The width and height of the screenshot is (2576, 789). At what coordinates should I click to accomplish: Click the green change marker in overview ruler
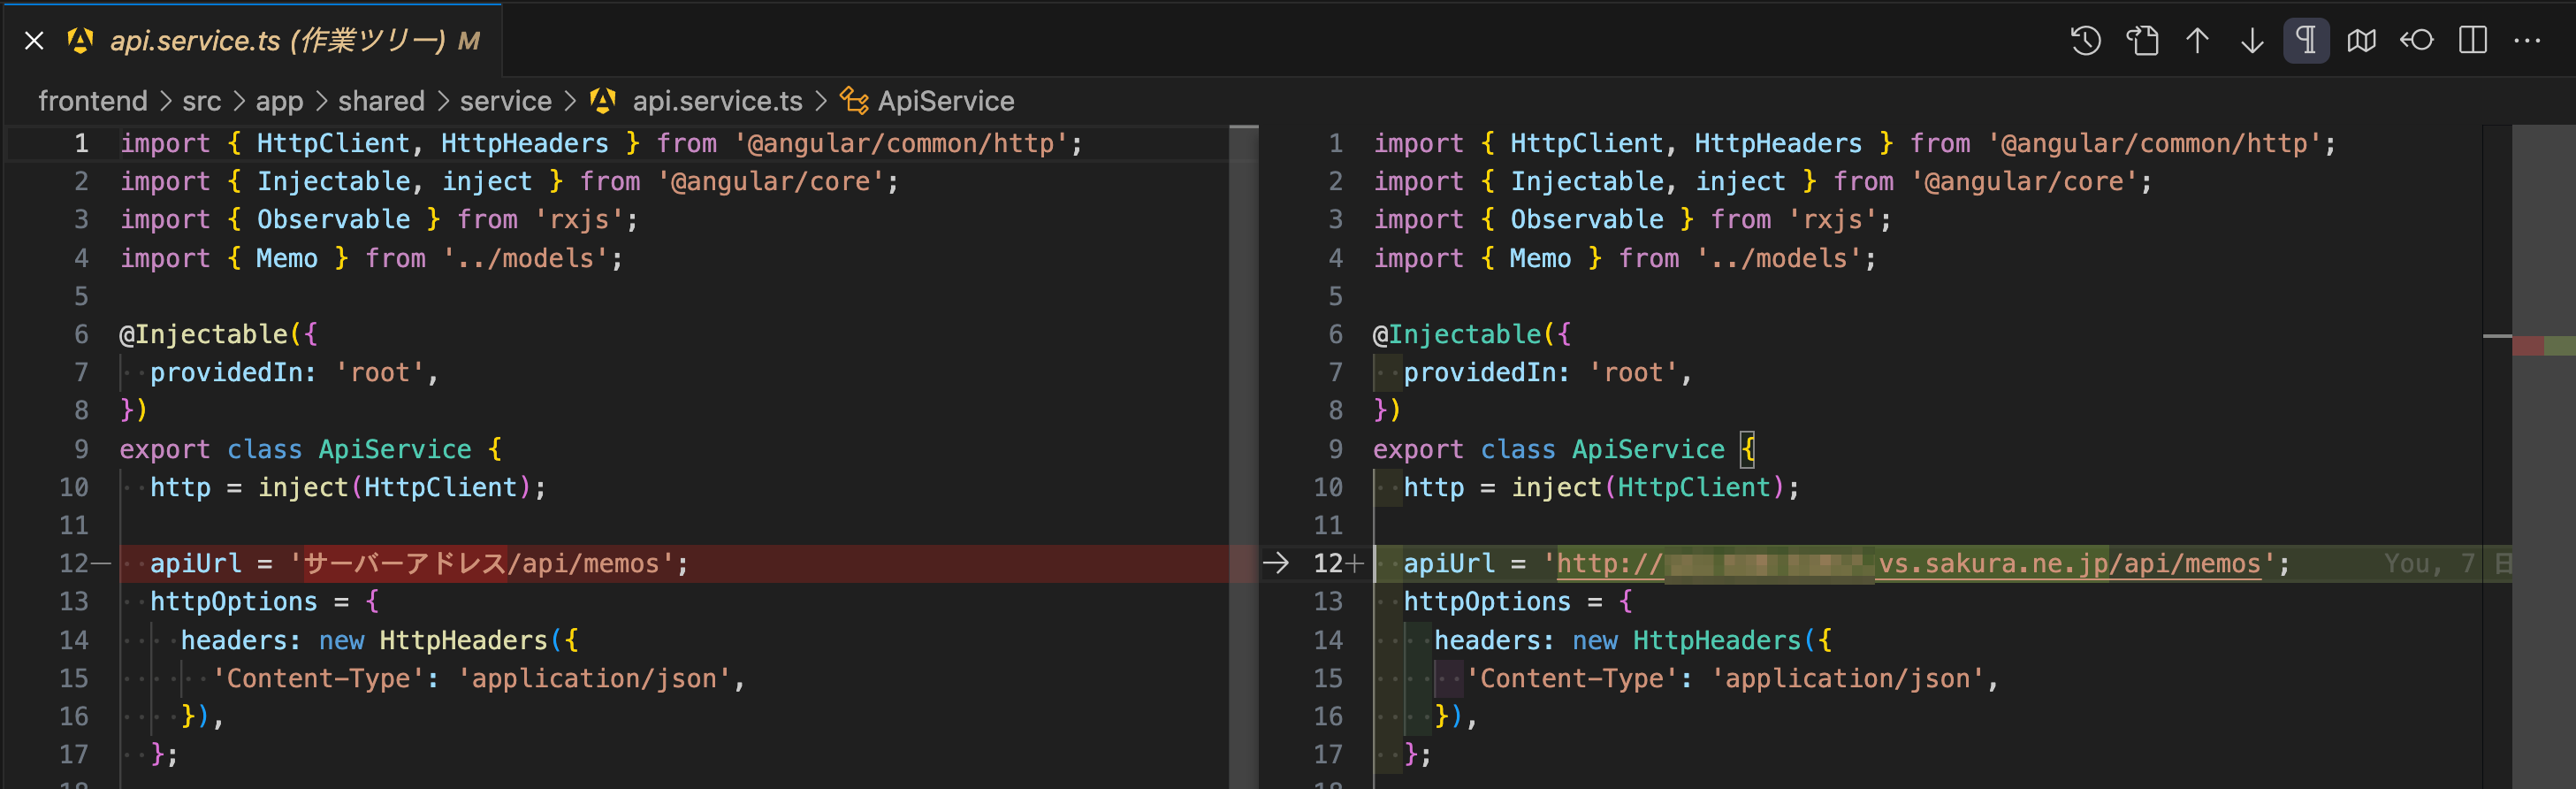pyautogui.click(x=2559, y=346)
